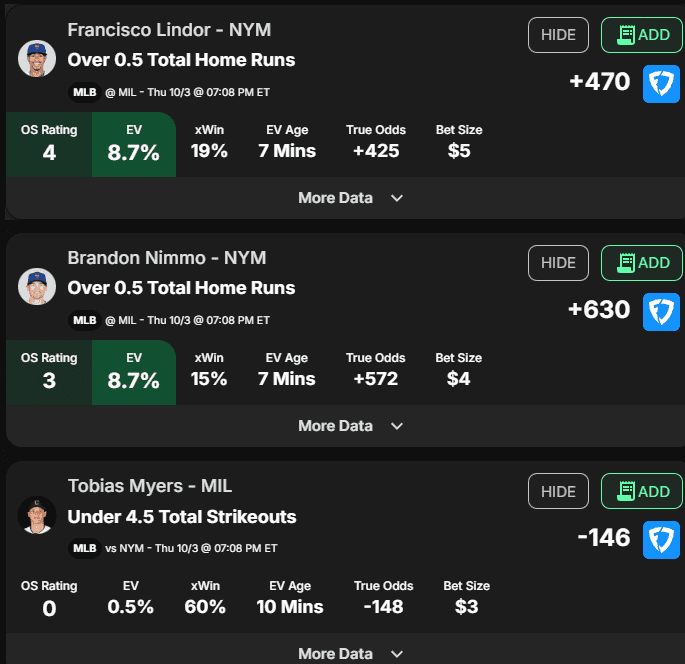This screenshot has width=685, height=664.
Task: Hide the Tobias Myers bet card
Action: [x=558, y=491]
